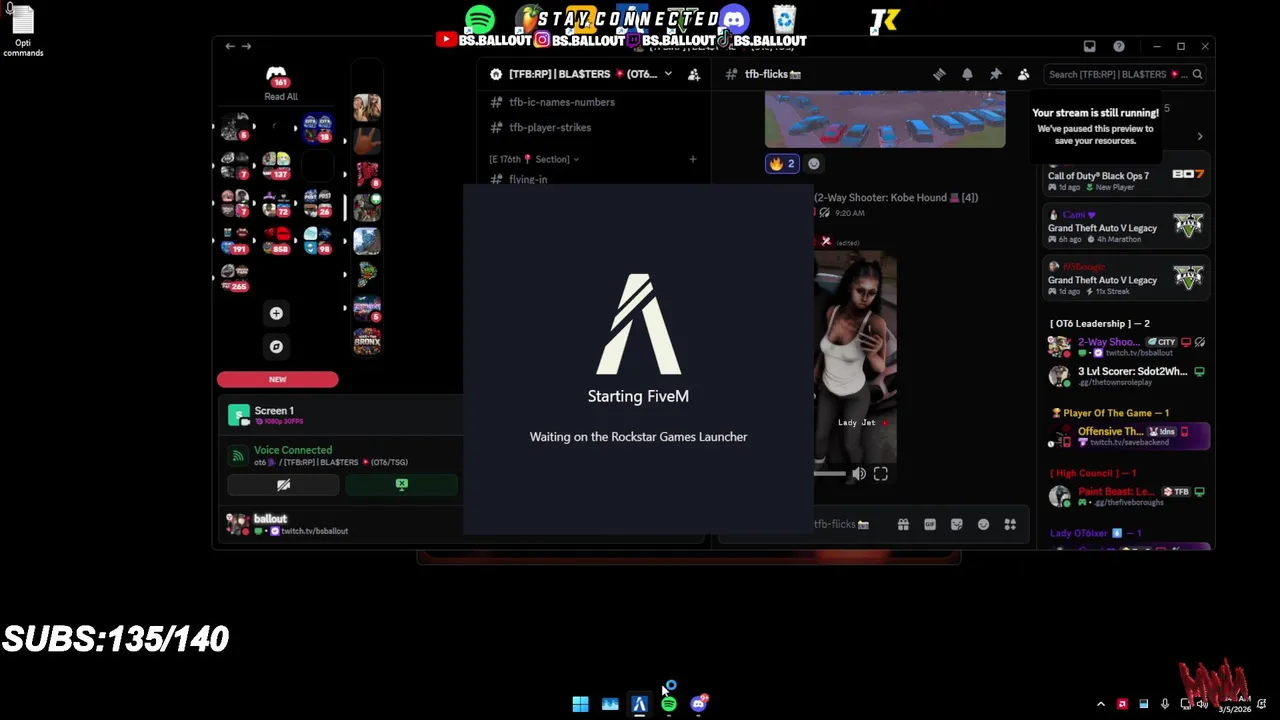The image size is (1280, 720).
Task: Click the red NEW mentions pill
Action: 277,379
